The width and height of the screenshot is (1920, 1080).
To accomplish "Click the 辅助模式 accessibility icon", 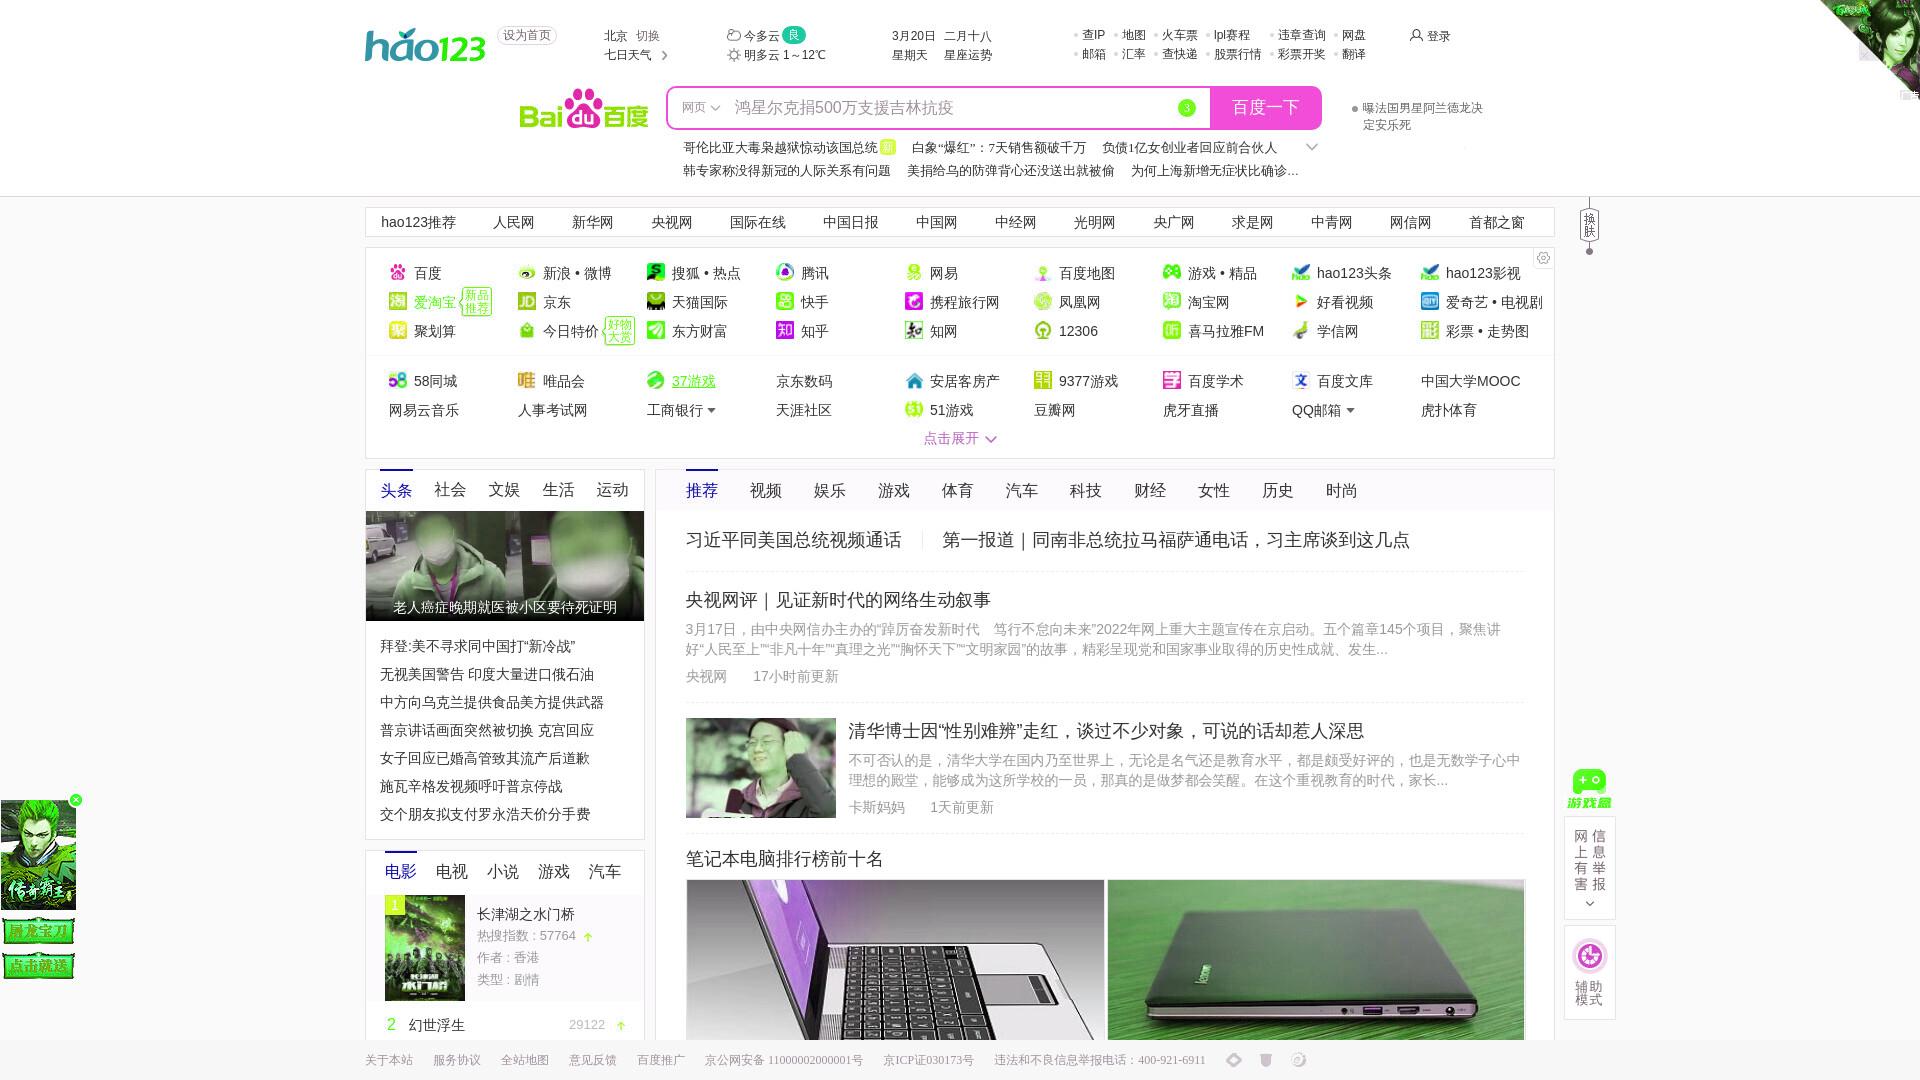I will click(x=1589, y=956).
